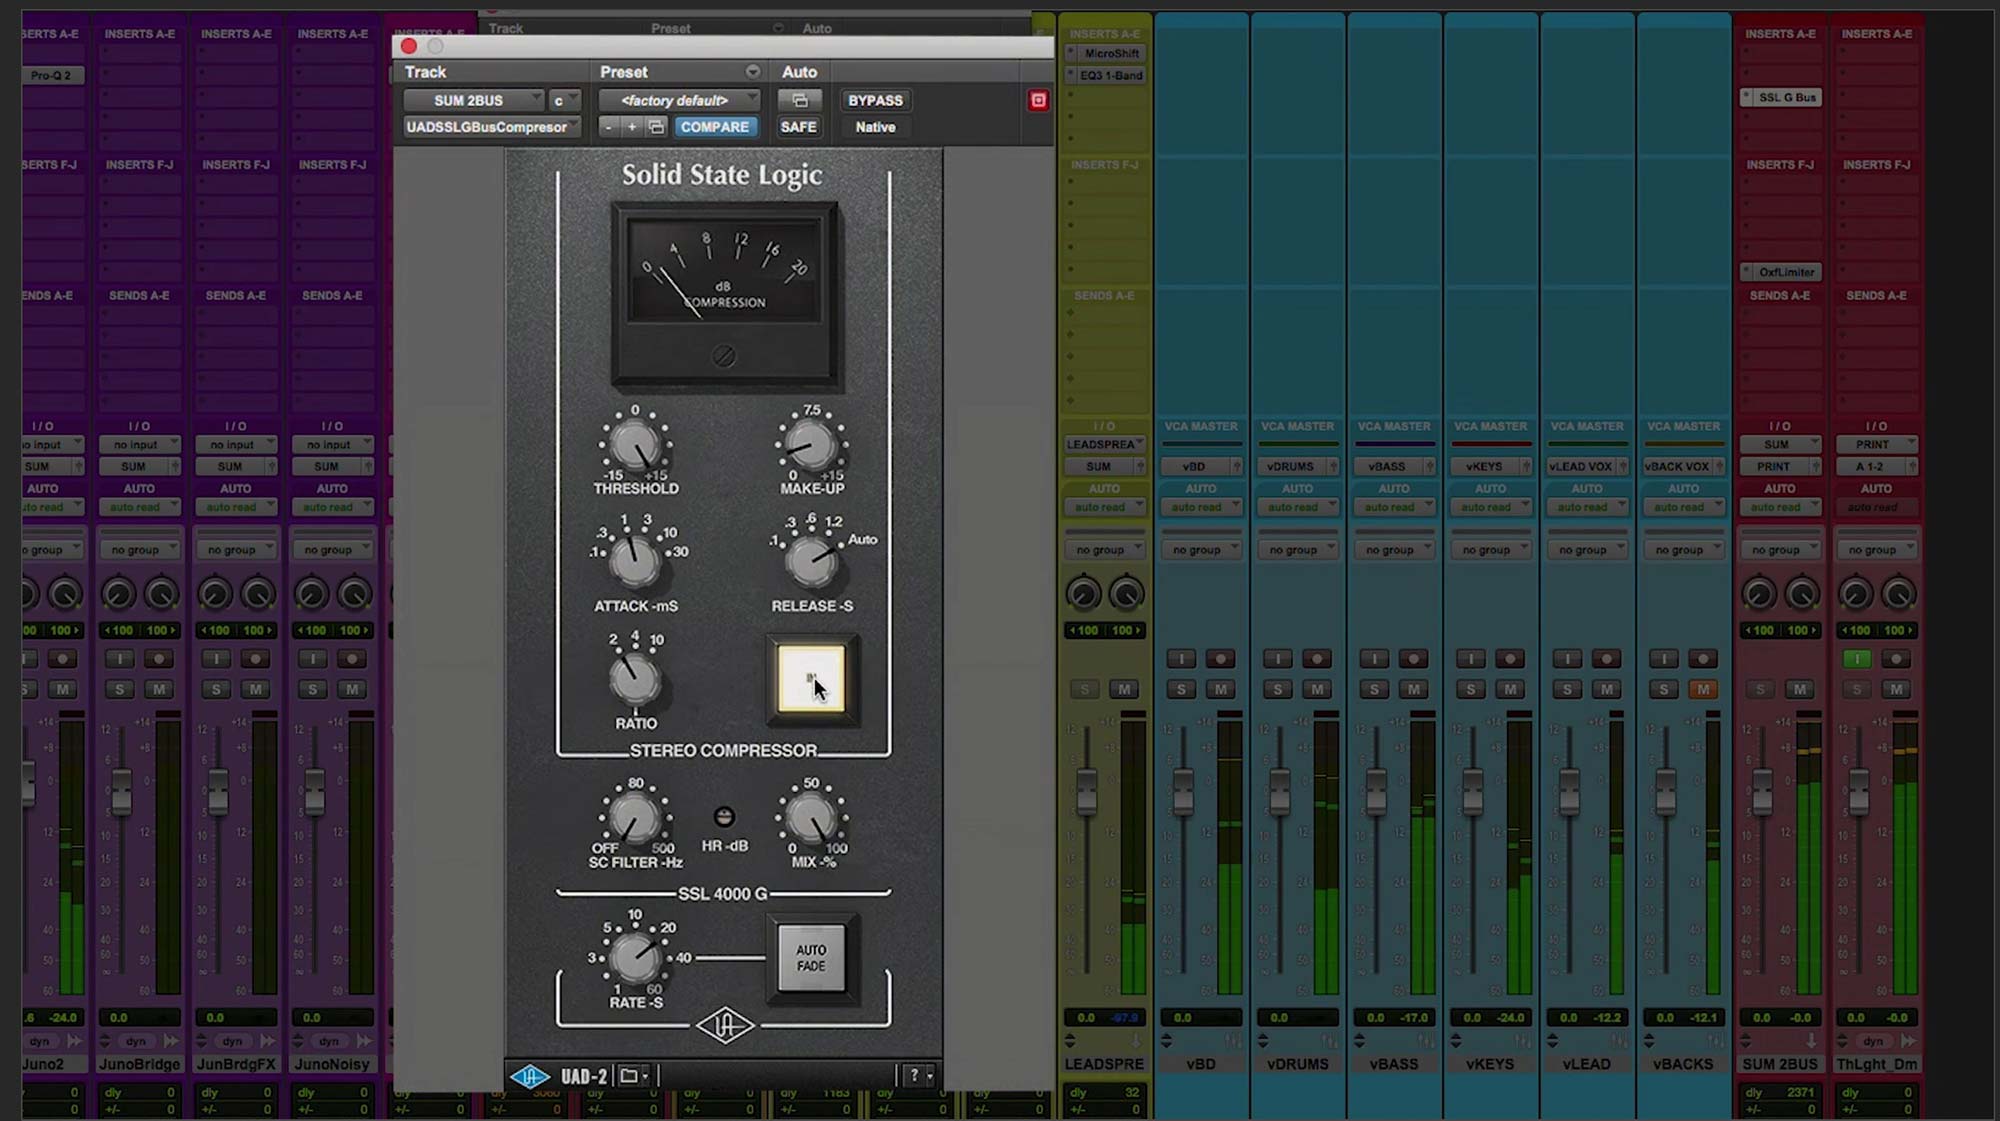Solo the vDRUMS track
2000x1121 pixels.
(x=1277, y=689)
